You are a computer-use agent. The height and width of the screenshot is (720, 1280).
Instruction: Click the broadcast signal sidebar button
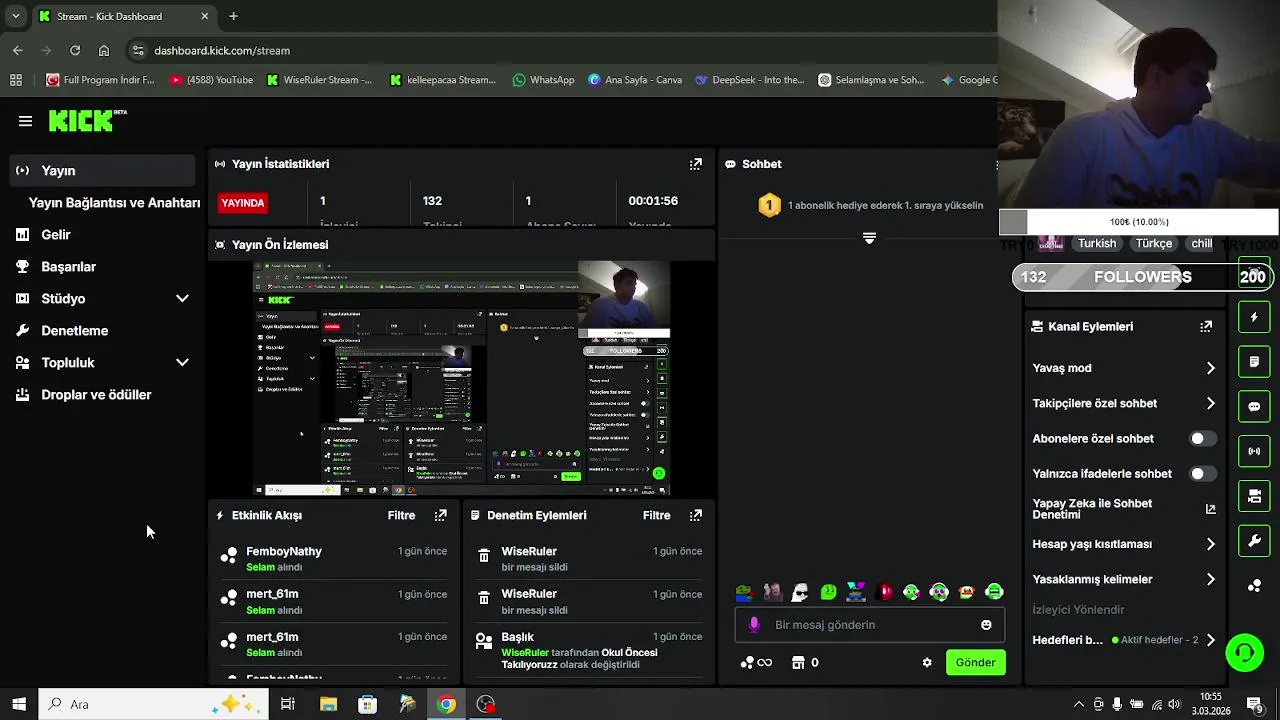(x=1254, y=451)
